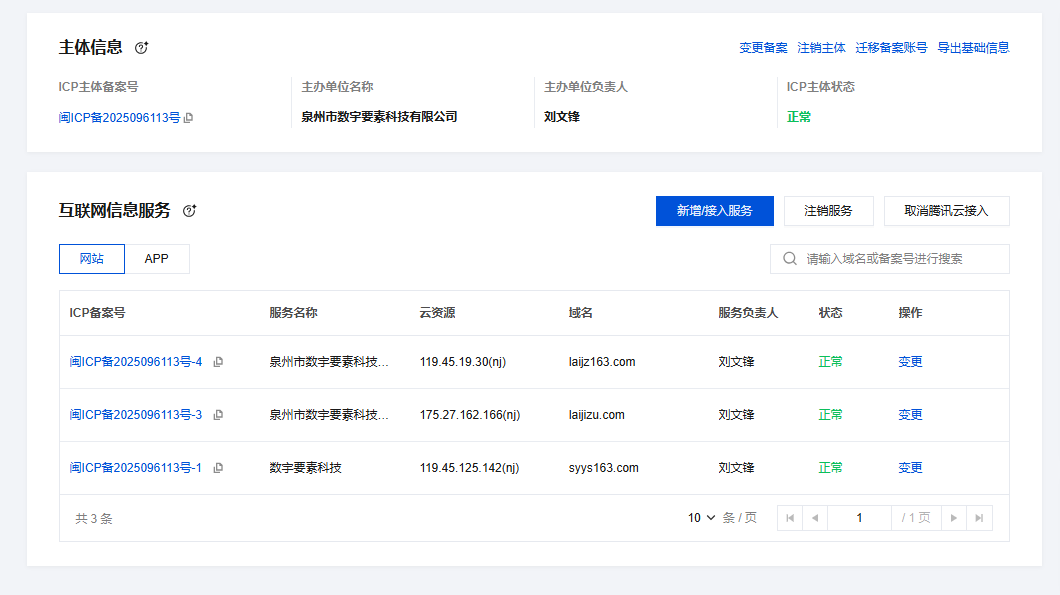The width and height of the screenshot is (1060, 595).
Task: Click the 云资源 column header
Action: (x=437, y=313)
